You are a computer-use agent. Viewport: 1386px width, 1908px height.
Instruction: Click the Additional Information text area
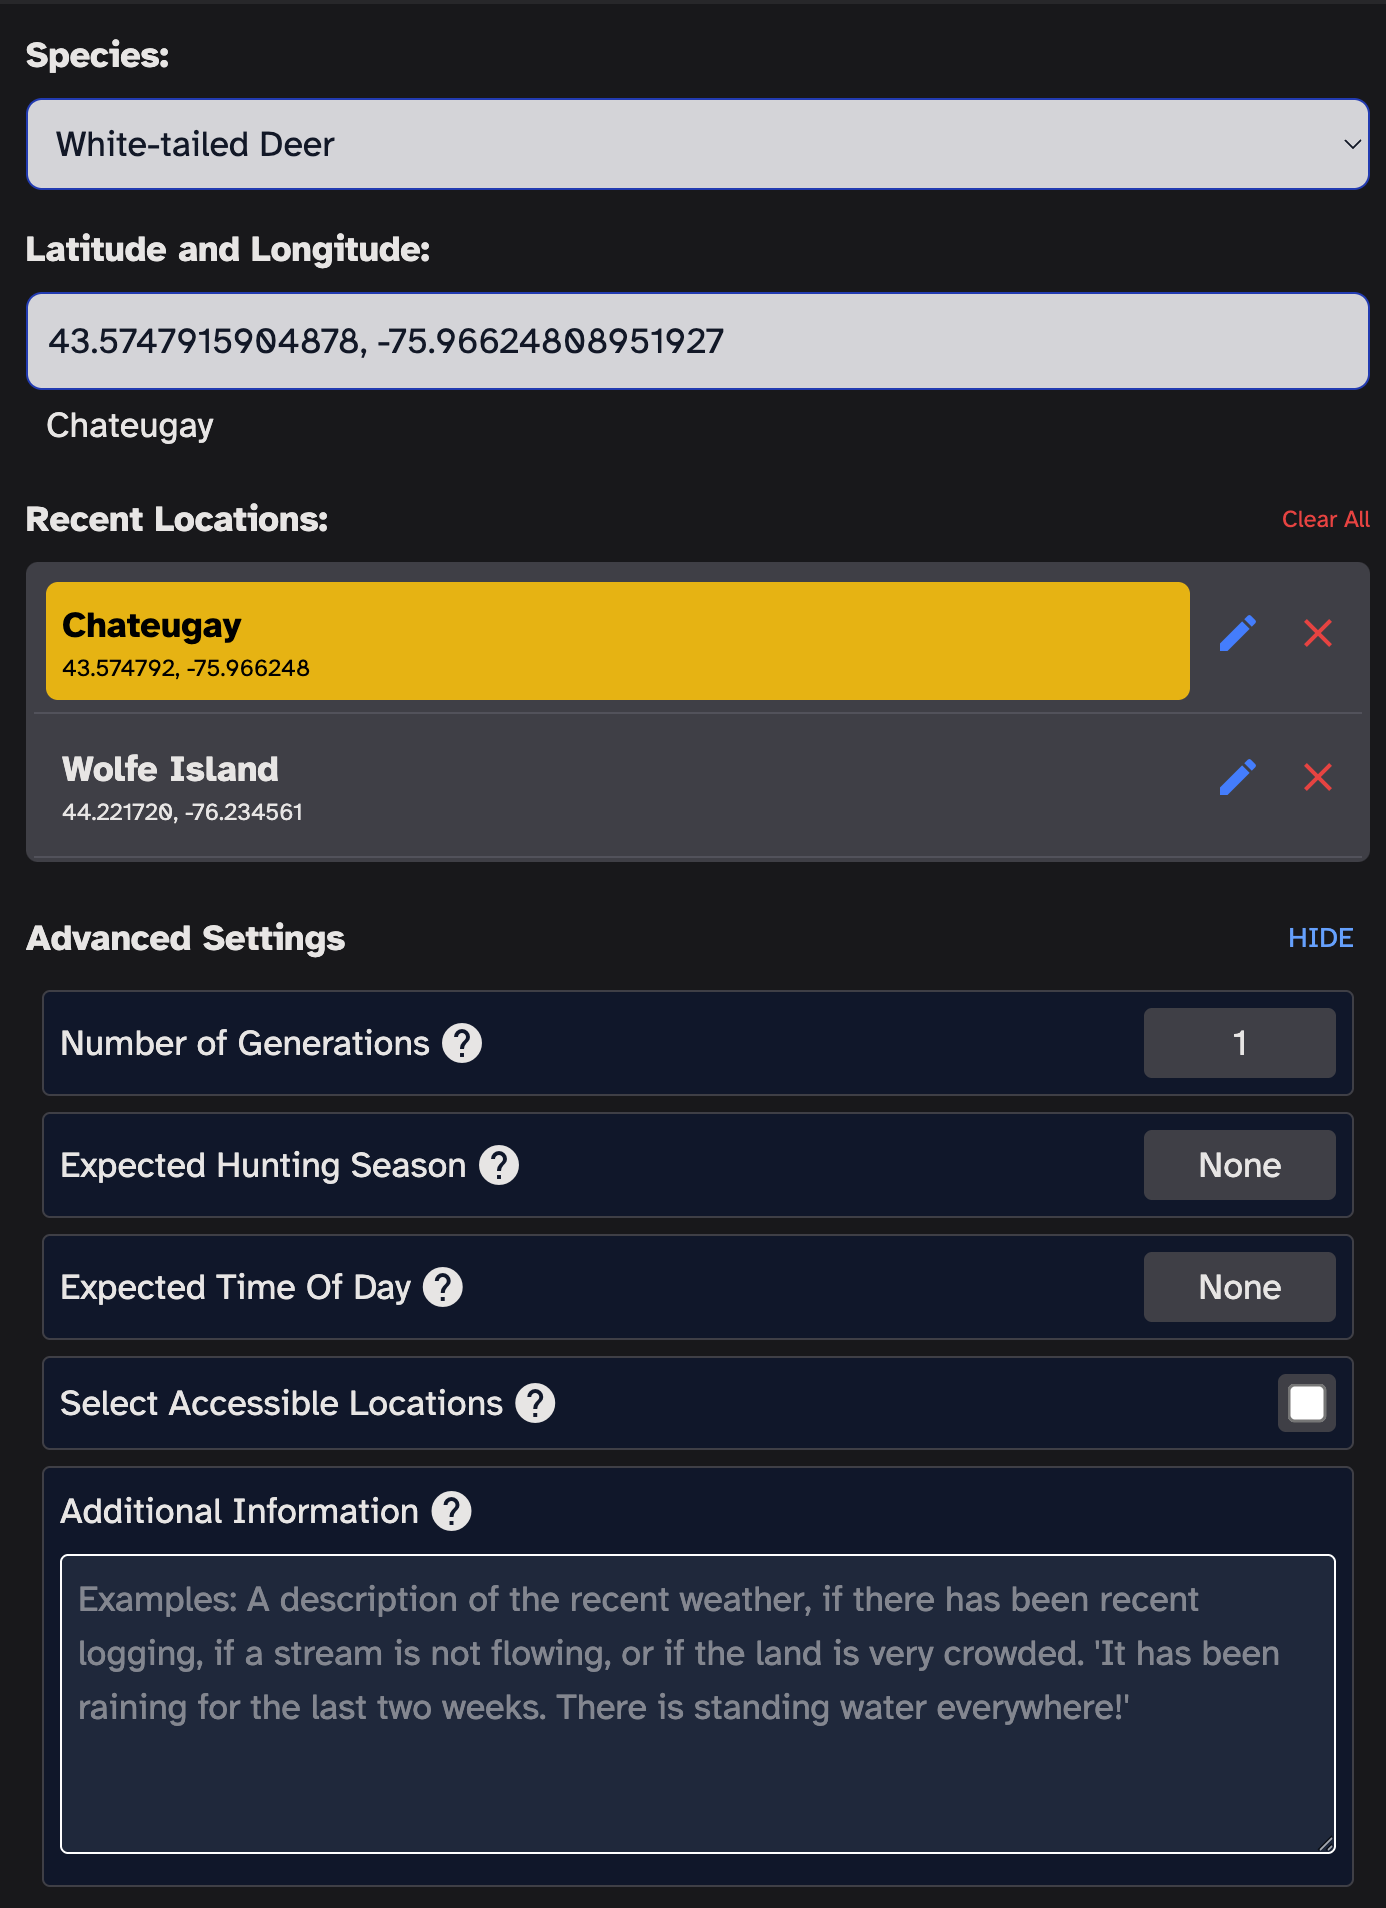coord(697,1704)
